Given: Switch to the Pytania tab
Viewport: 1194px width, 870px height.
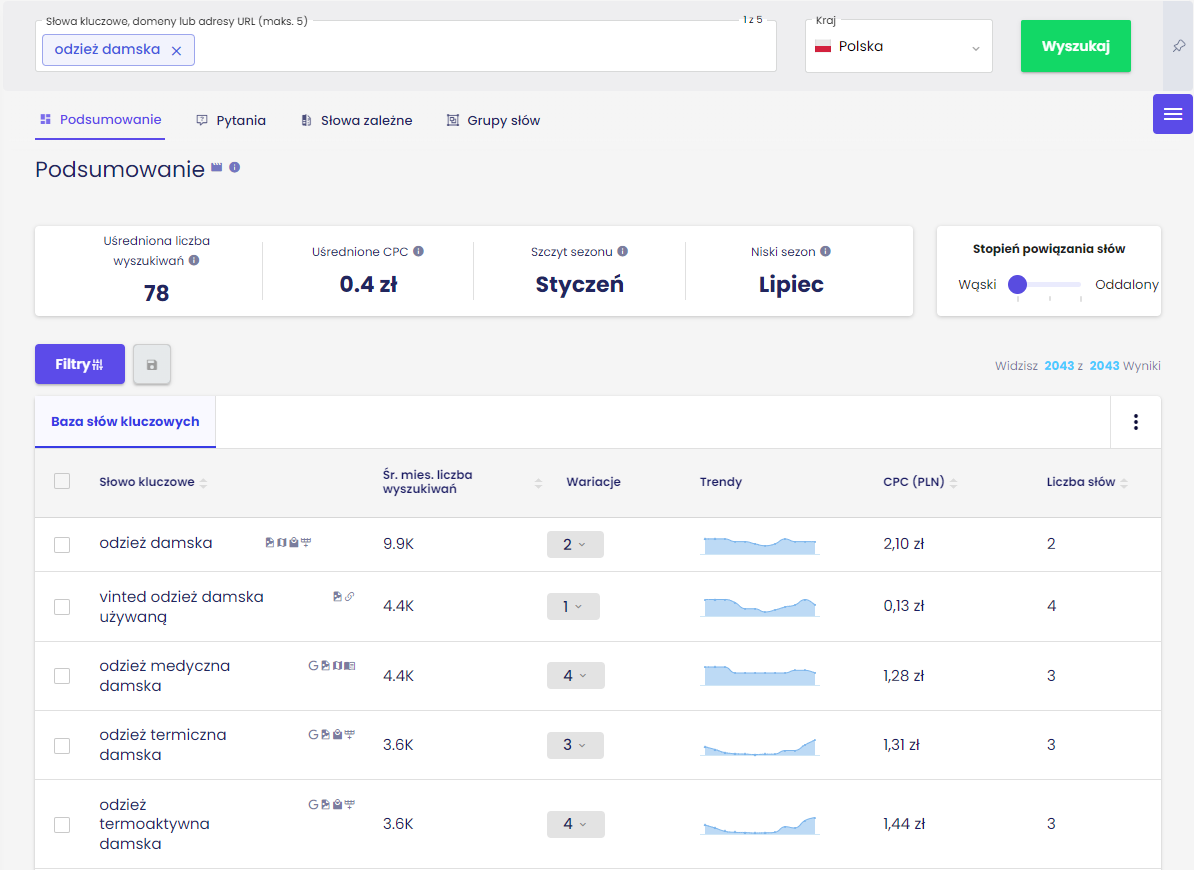Looking at the screenshot, I should pyautogui.click(x=231, y=120).
